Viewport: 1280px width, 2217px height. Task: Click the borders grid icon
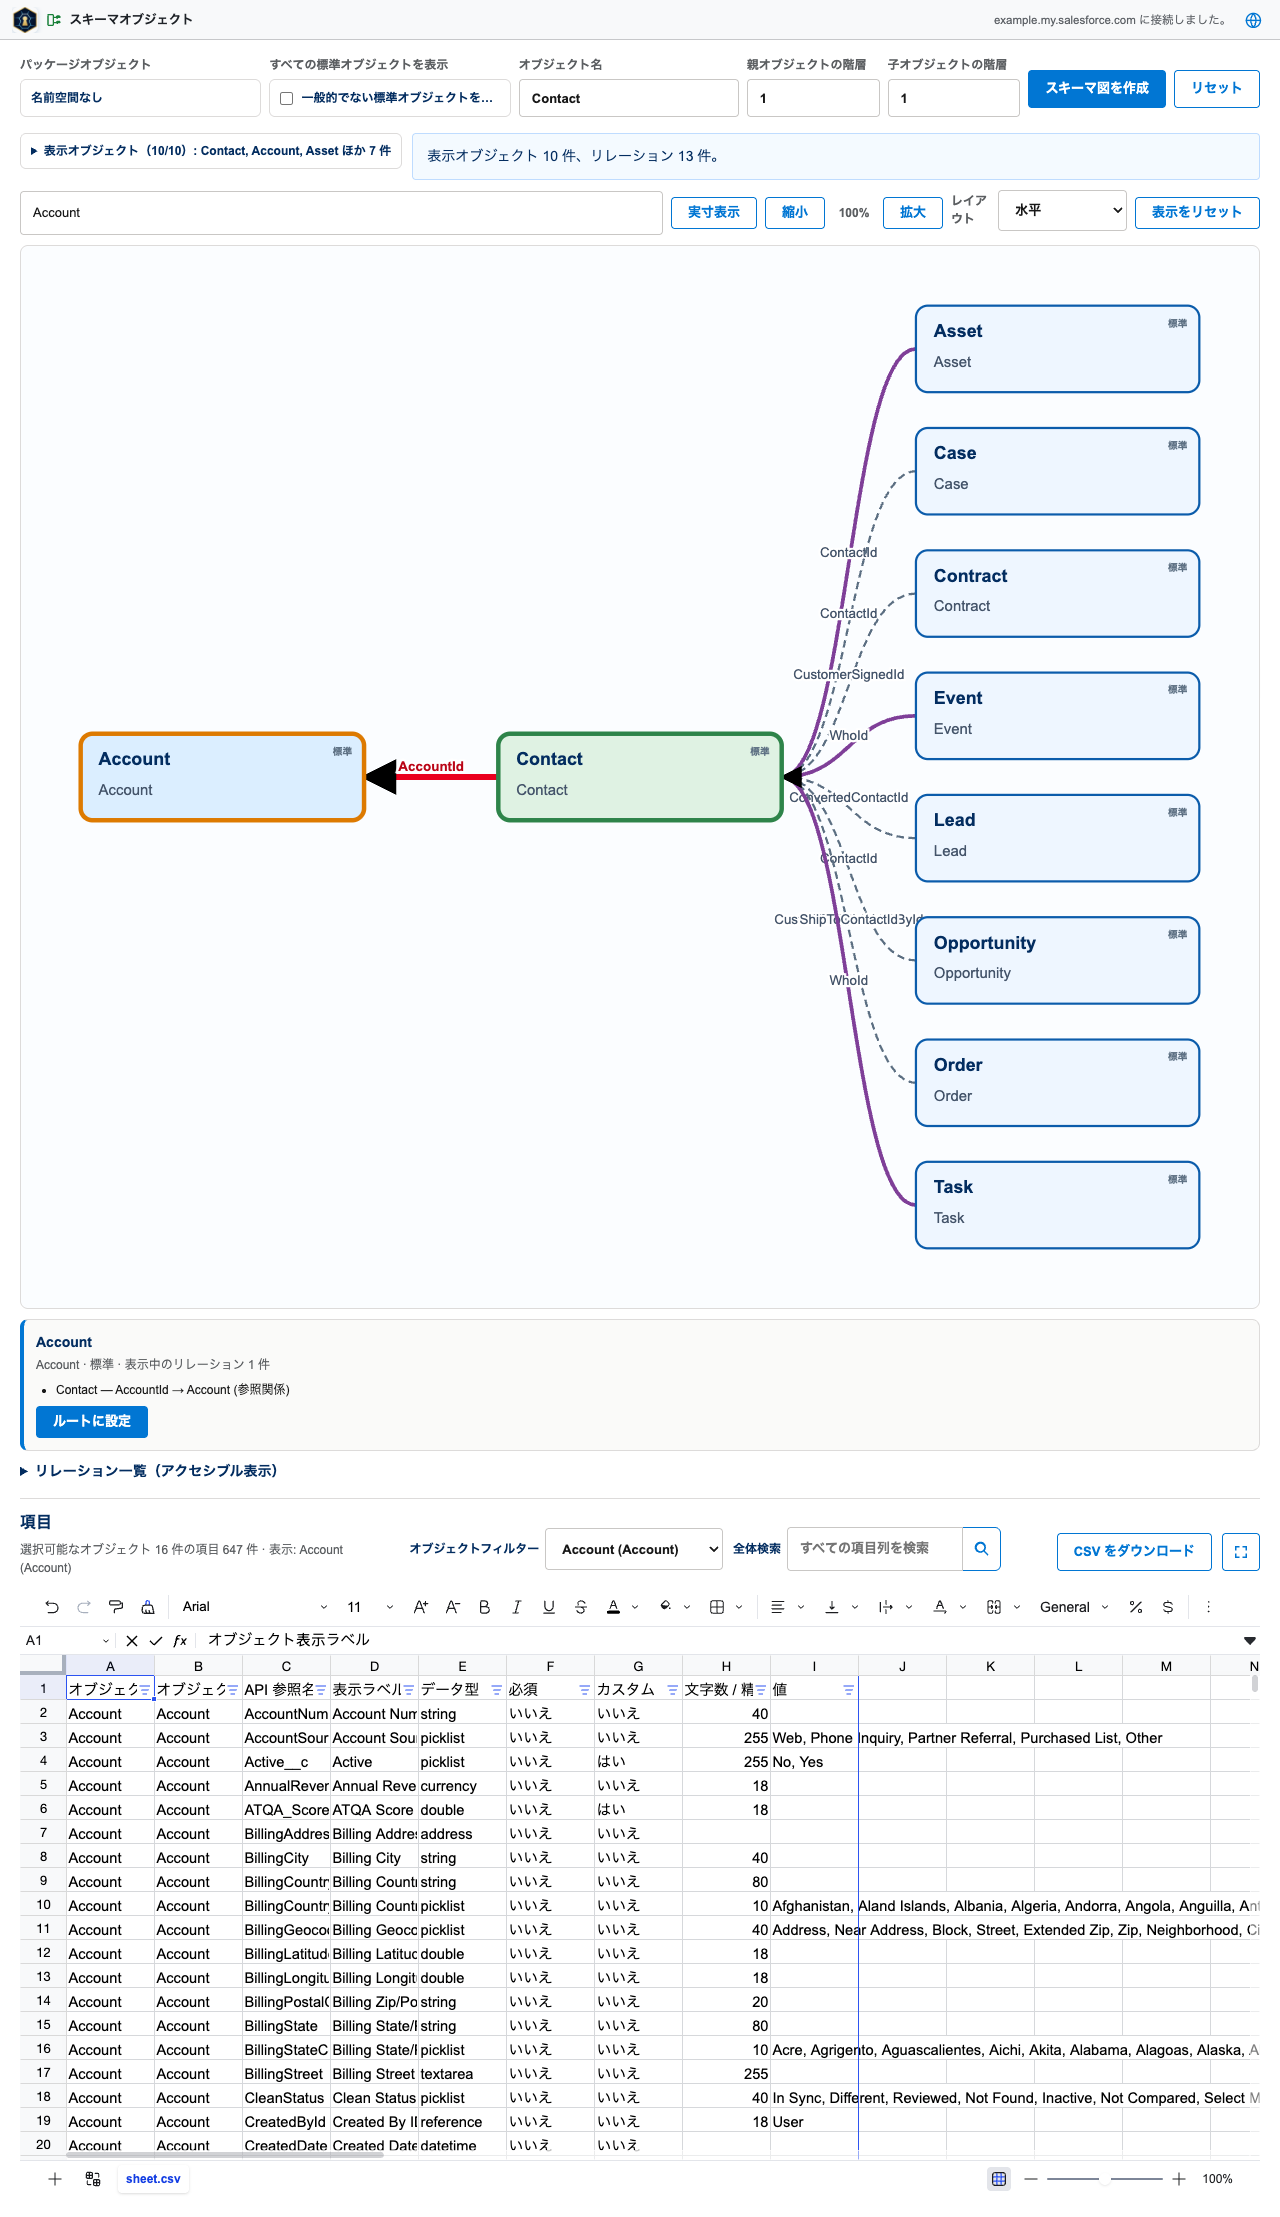tap(717, 1607)
